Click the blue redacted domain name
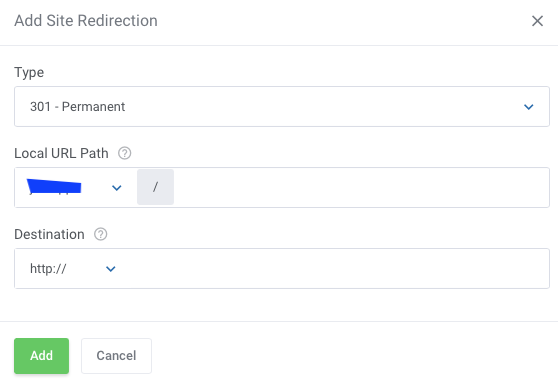Image resolution: width=558 pixels, height=385 pixels. [54, 187]
